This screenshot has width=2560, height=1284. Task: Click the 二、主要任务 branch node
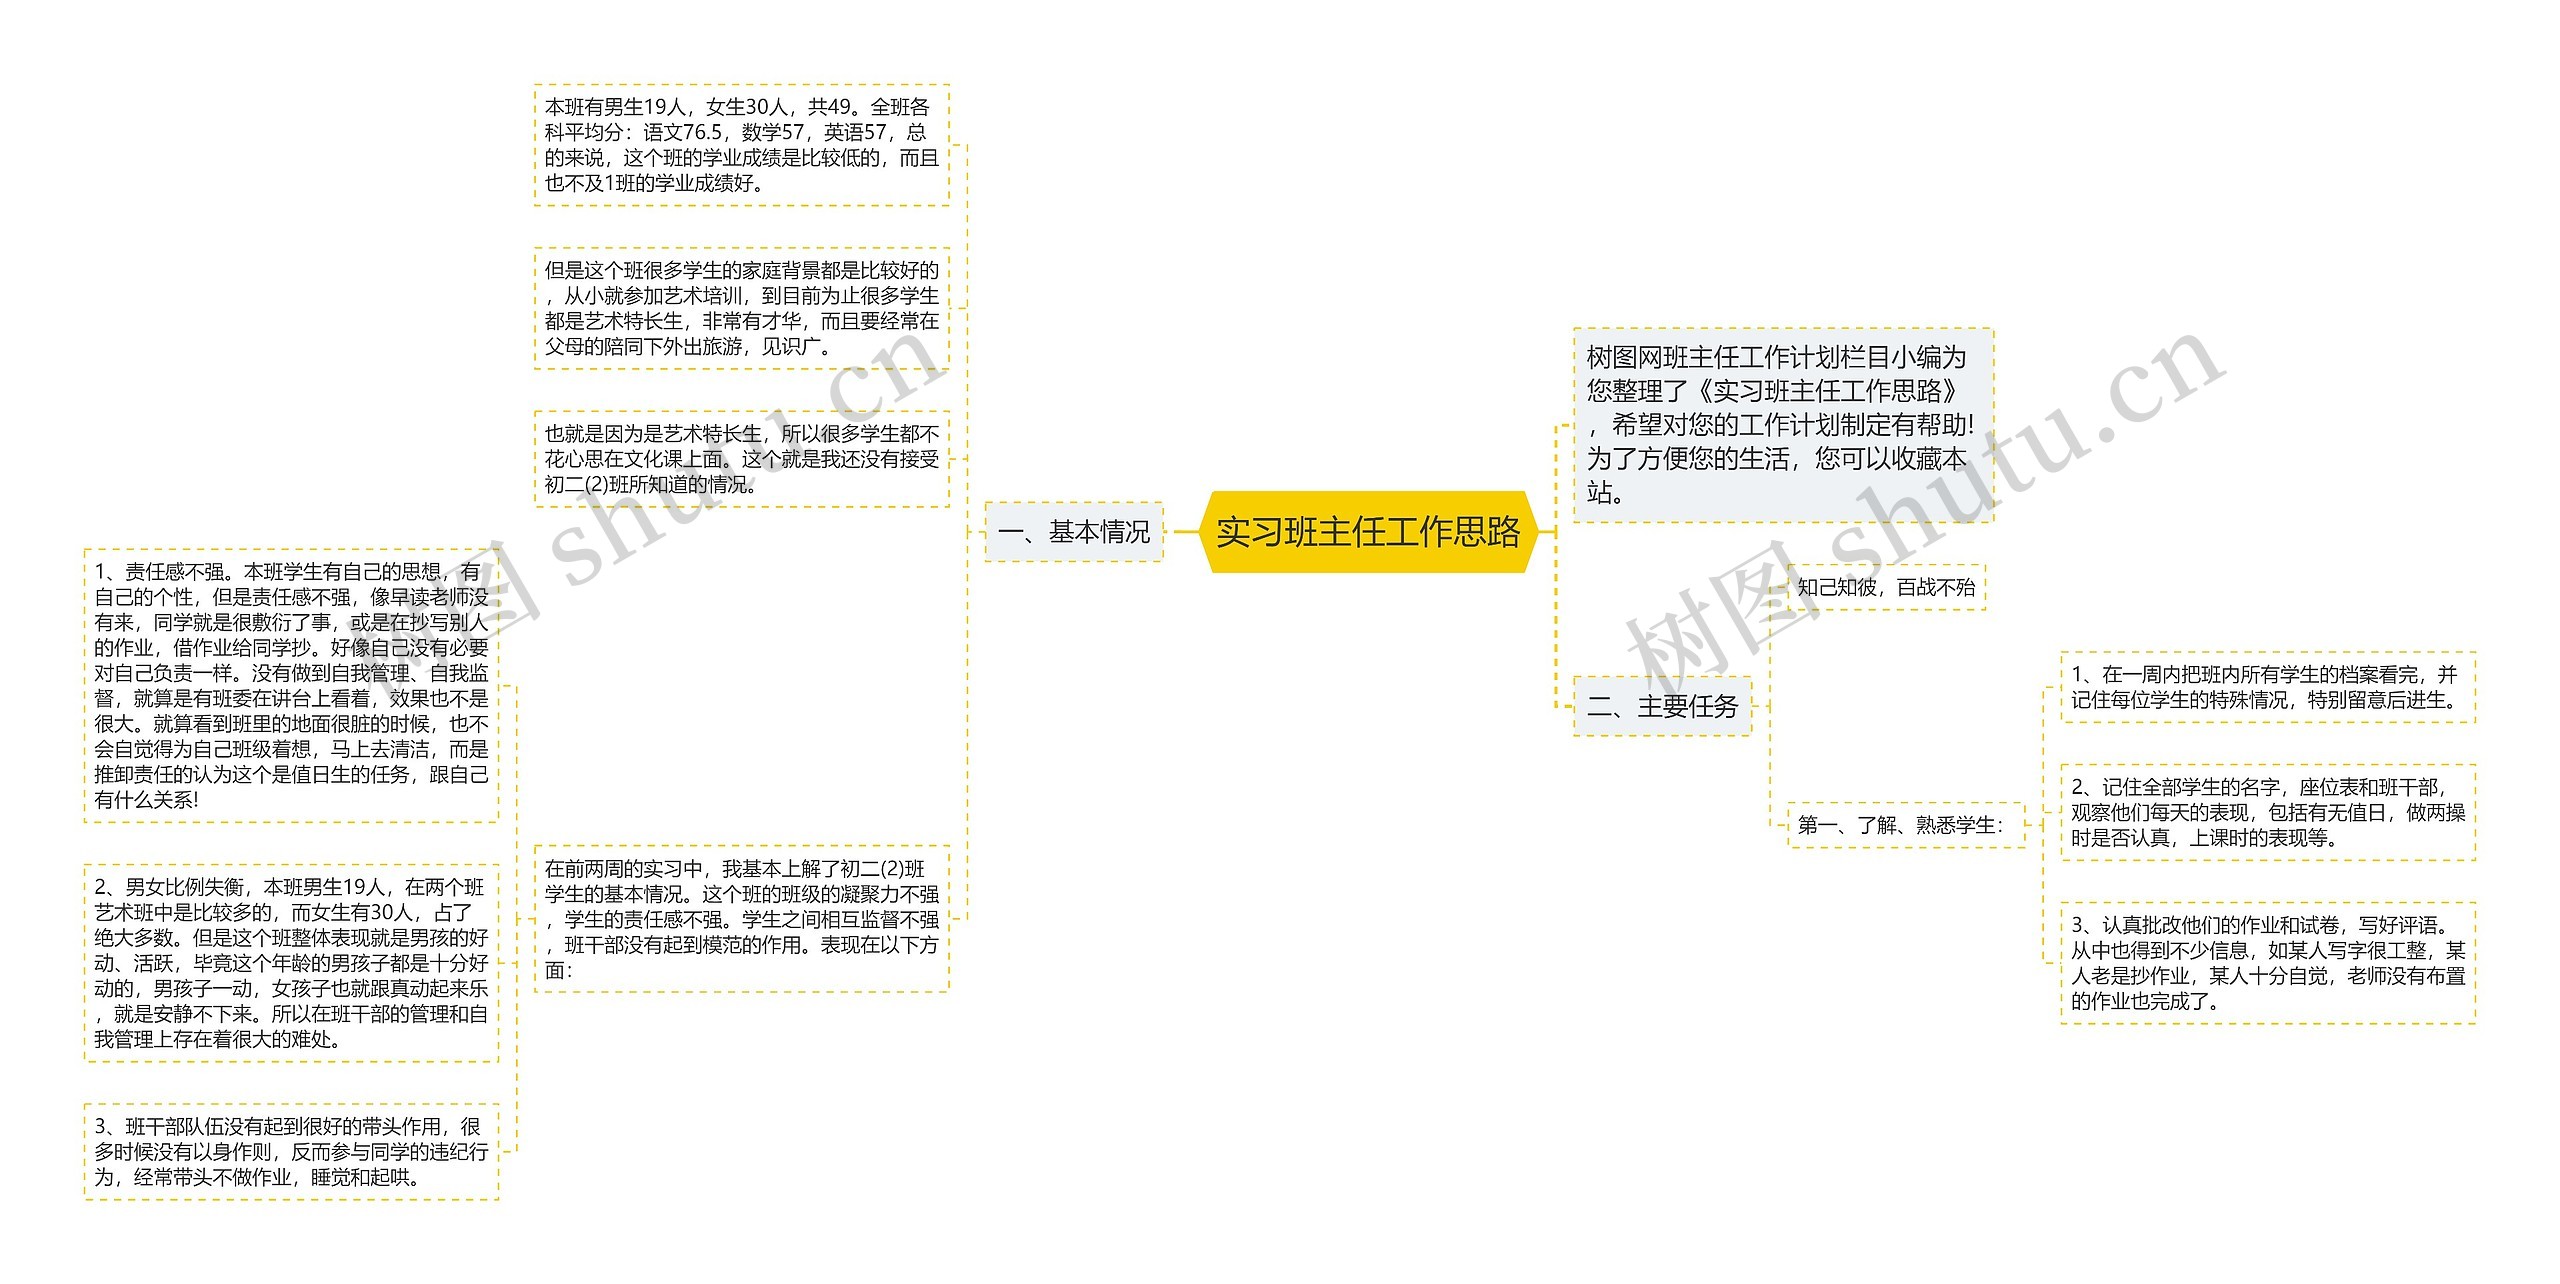(x=1662, y=707)
